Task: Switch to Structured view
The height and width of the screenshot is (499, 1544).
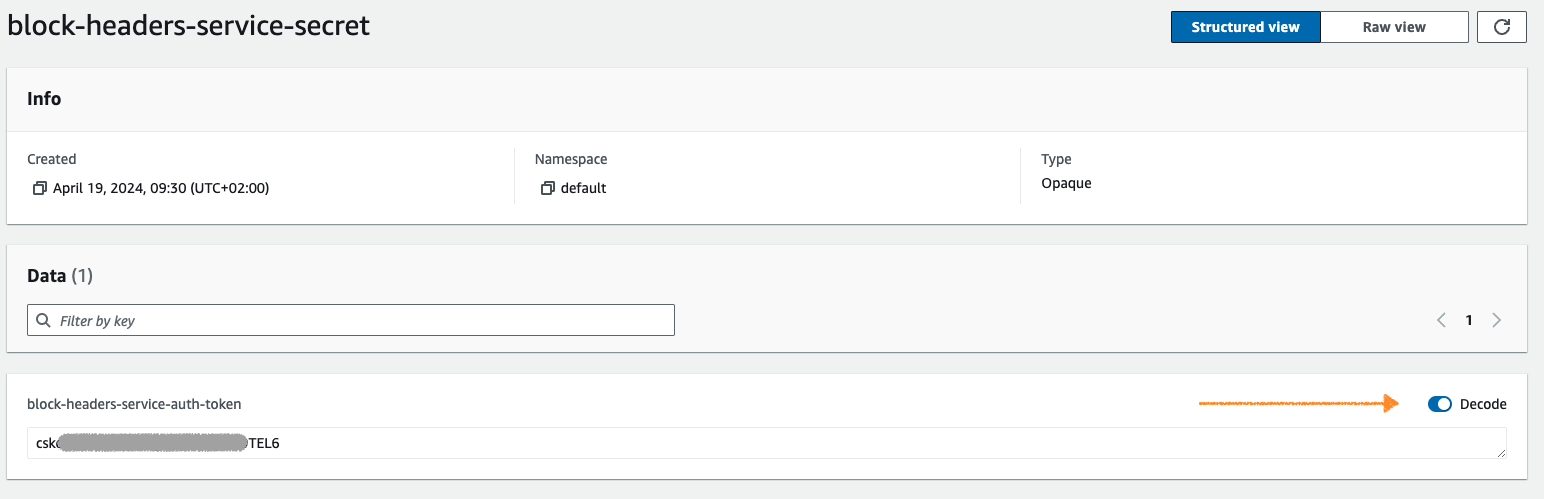Action: 1246,27
